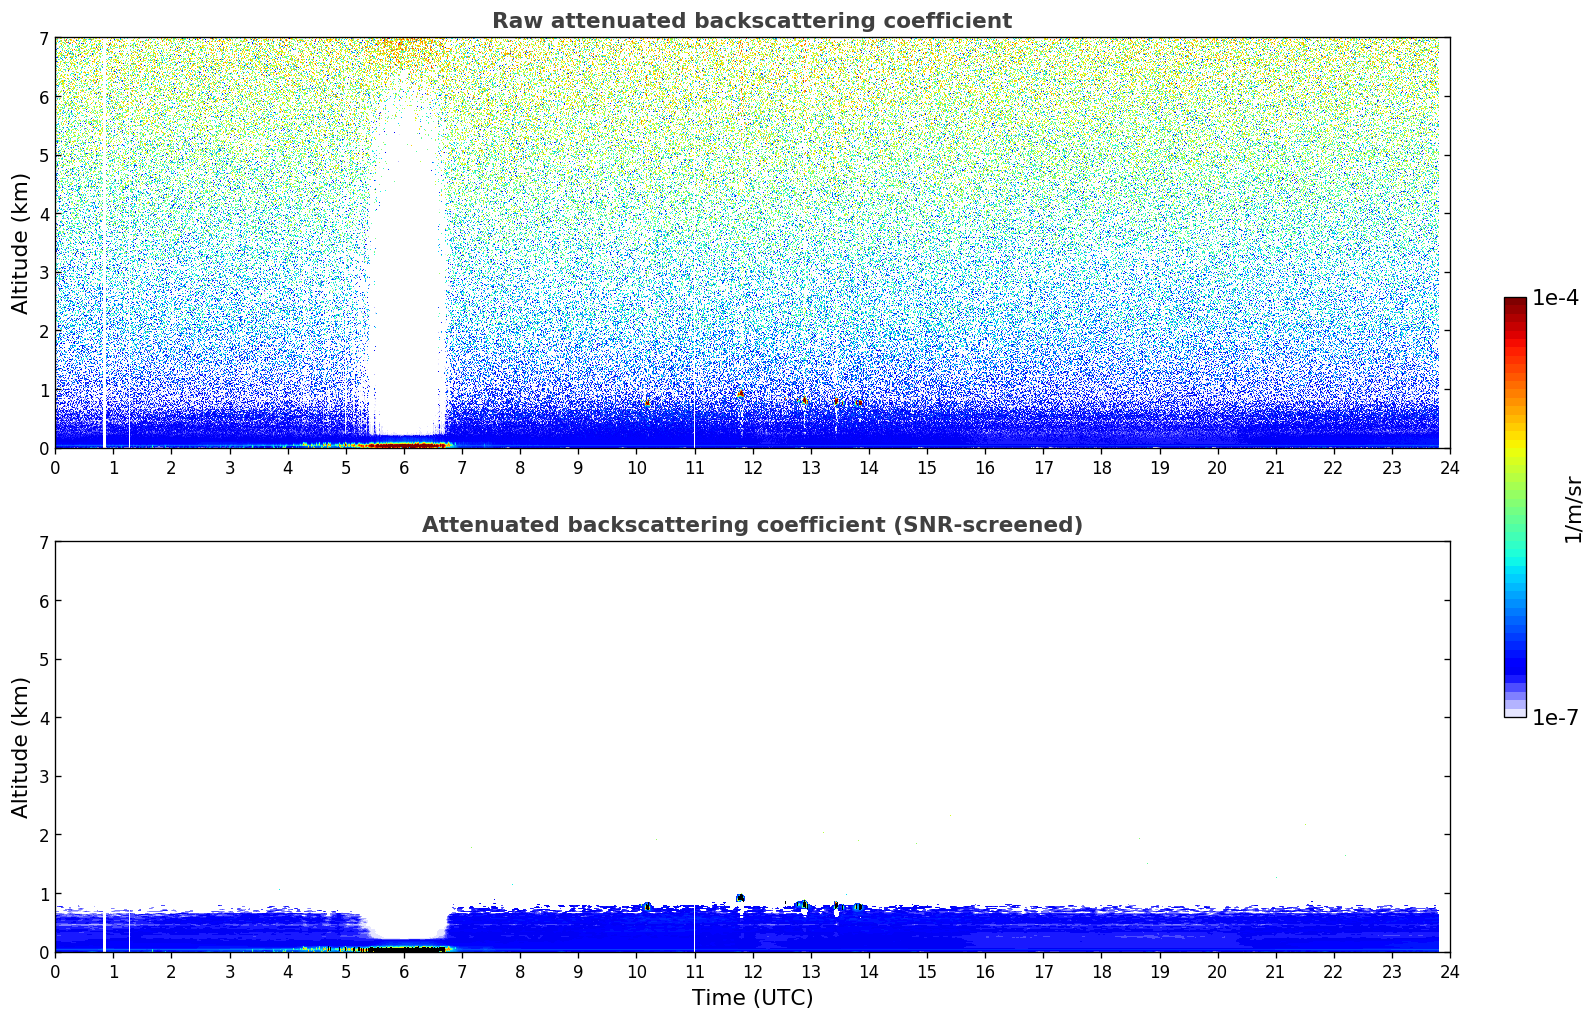Viewport: 1595px width, 1020px height.
Task: Click the red surface layer in the raw plot
Action: 405,444
